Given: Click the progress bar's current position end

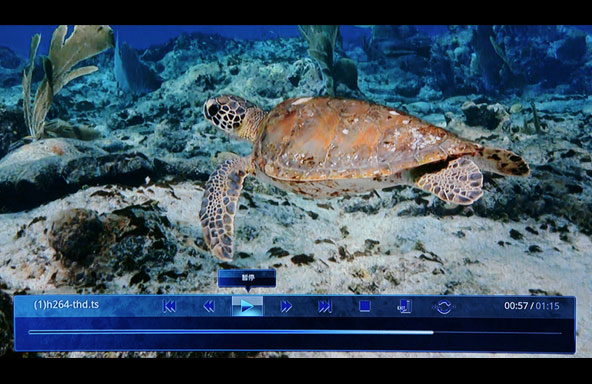Looking at the screenshot, I should [432, 333].
